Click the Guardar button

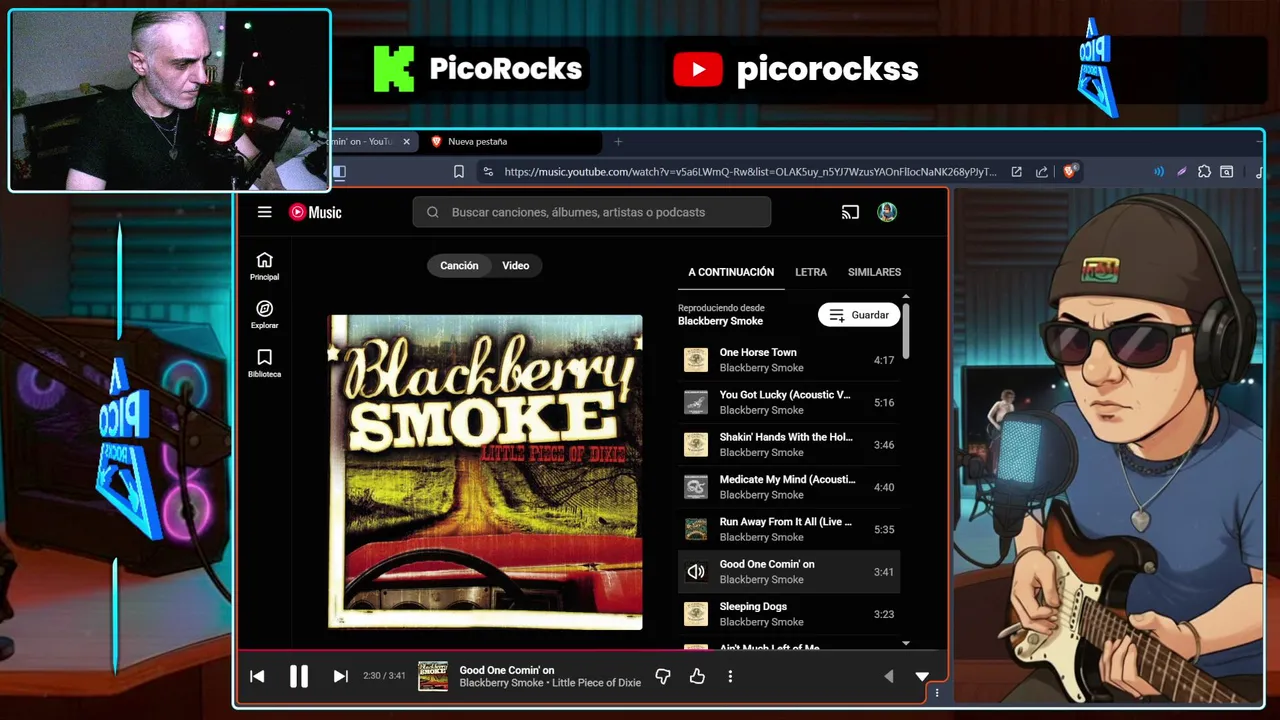coord(859,315)
